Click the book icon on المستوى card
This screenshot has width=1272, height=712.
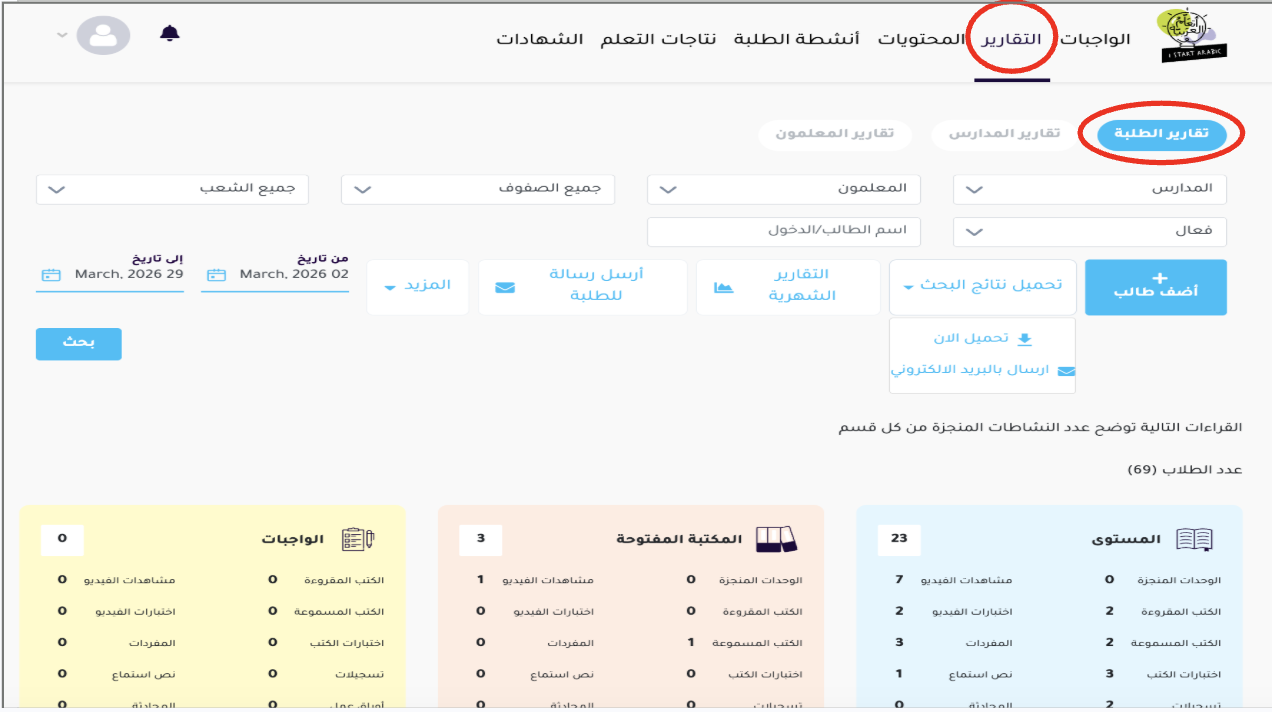(1194, 539)
